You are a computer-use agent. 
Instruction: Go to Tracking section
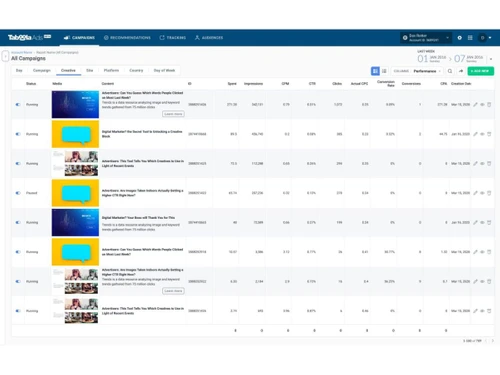click(x=173, y=38)
